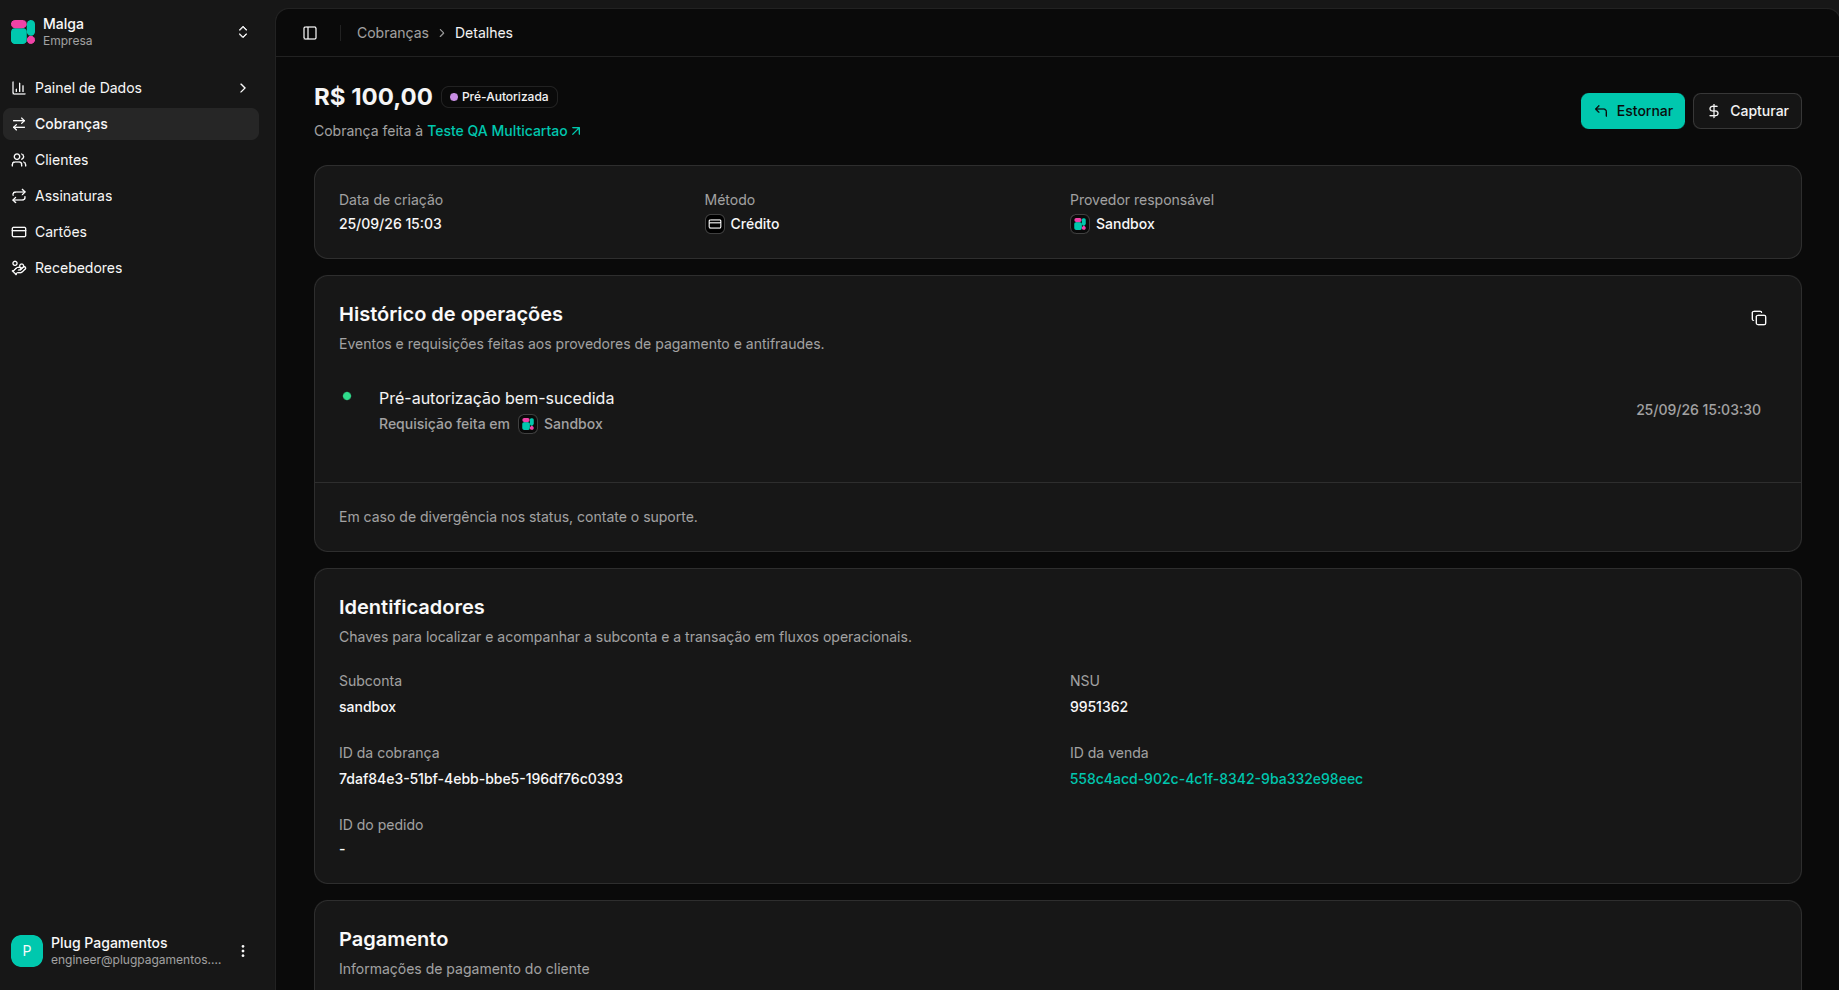Click the R$ 100,00 amount heading
Viewport: 1839px width, 990px height.
pyautogui.click(x=373, y=97)
